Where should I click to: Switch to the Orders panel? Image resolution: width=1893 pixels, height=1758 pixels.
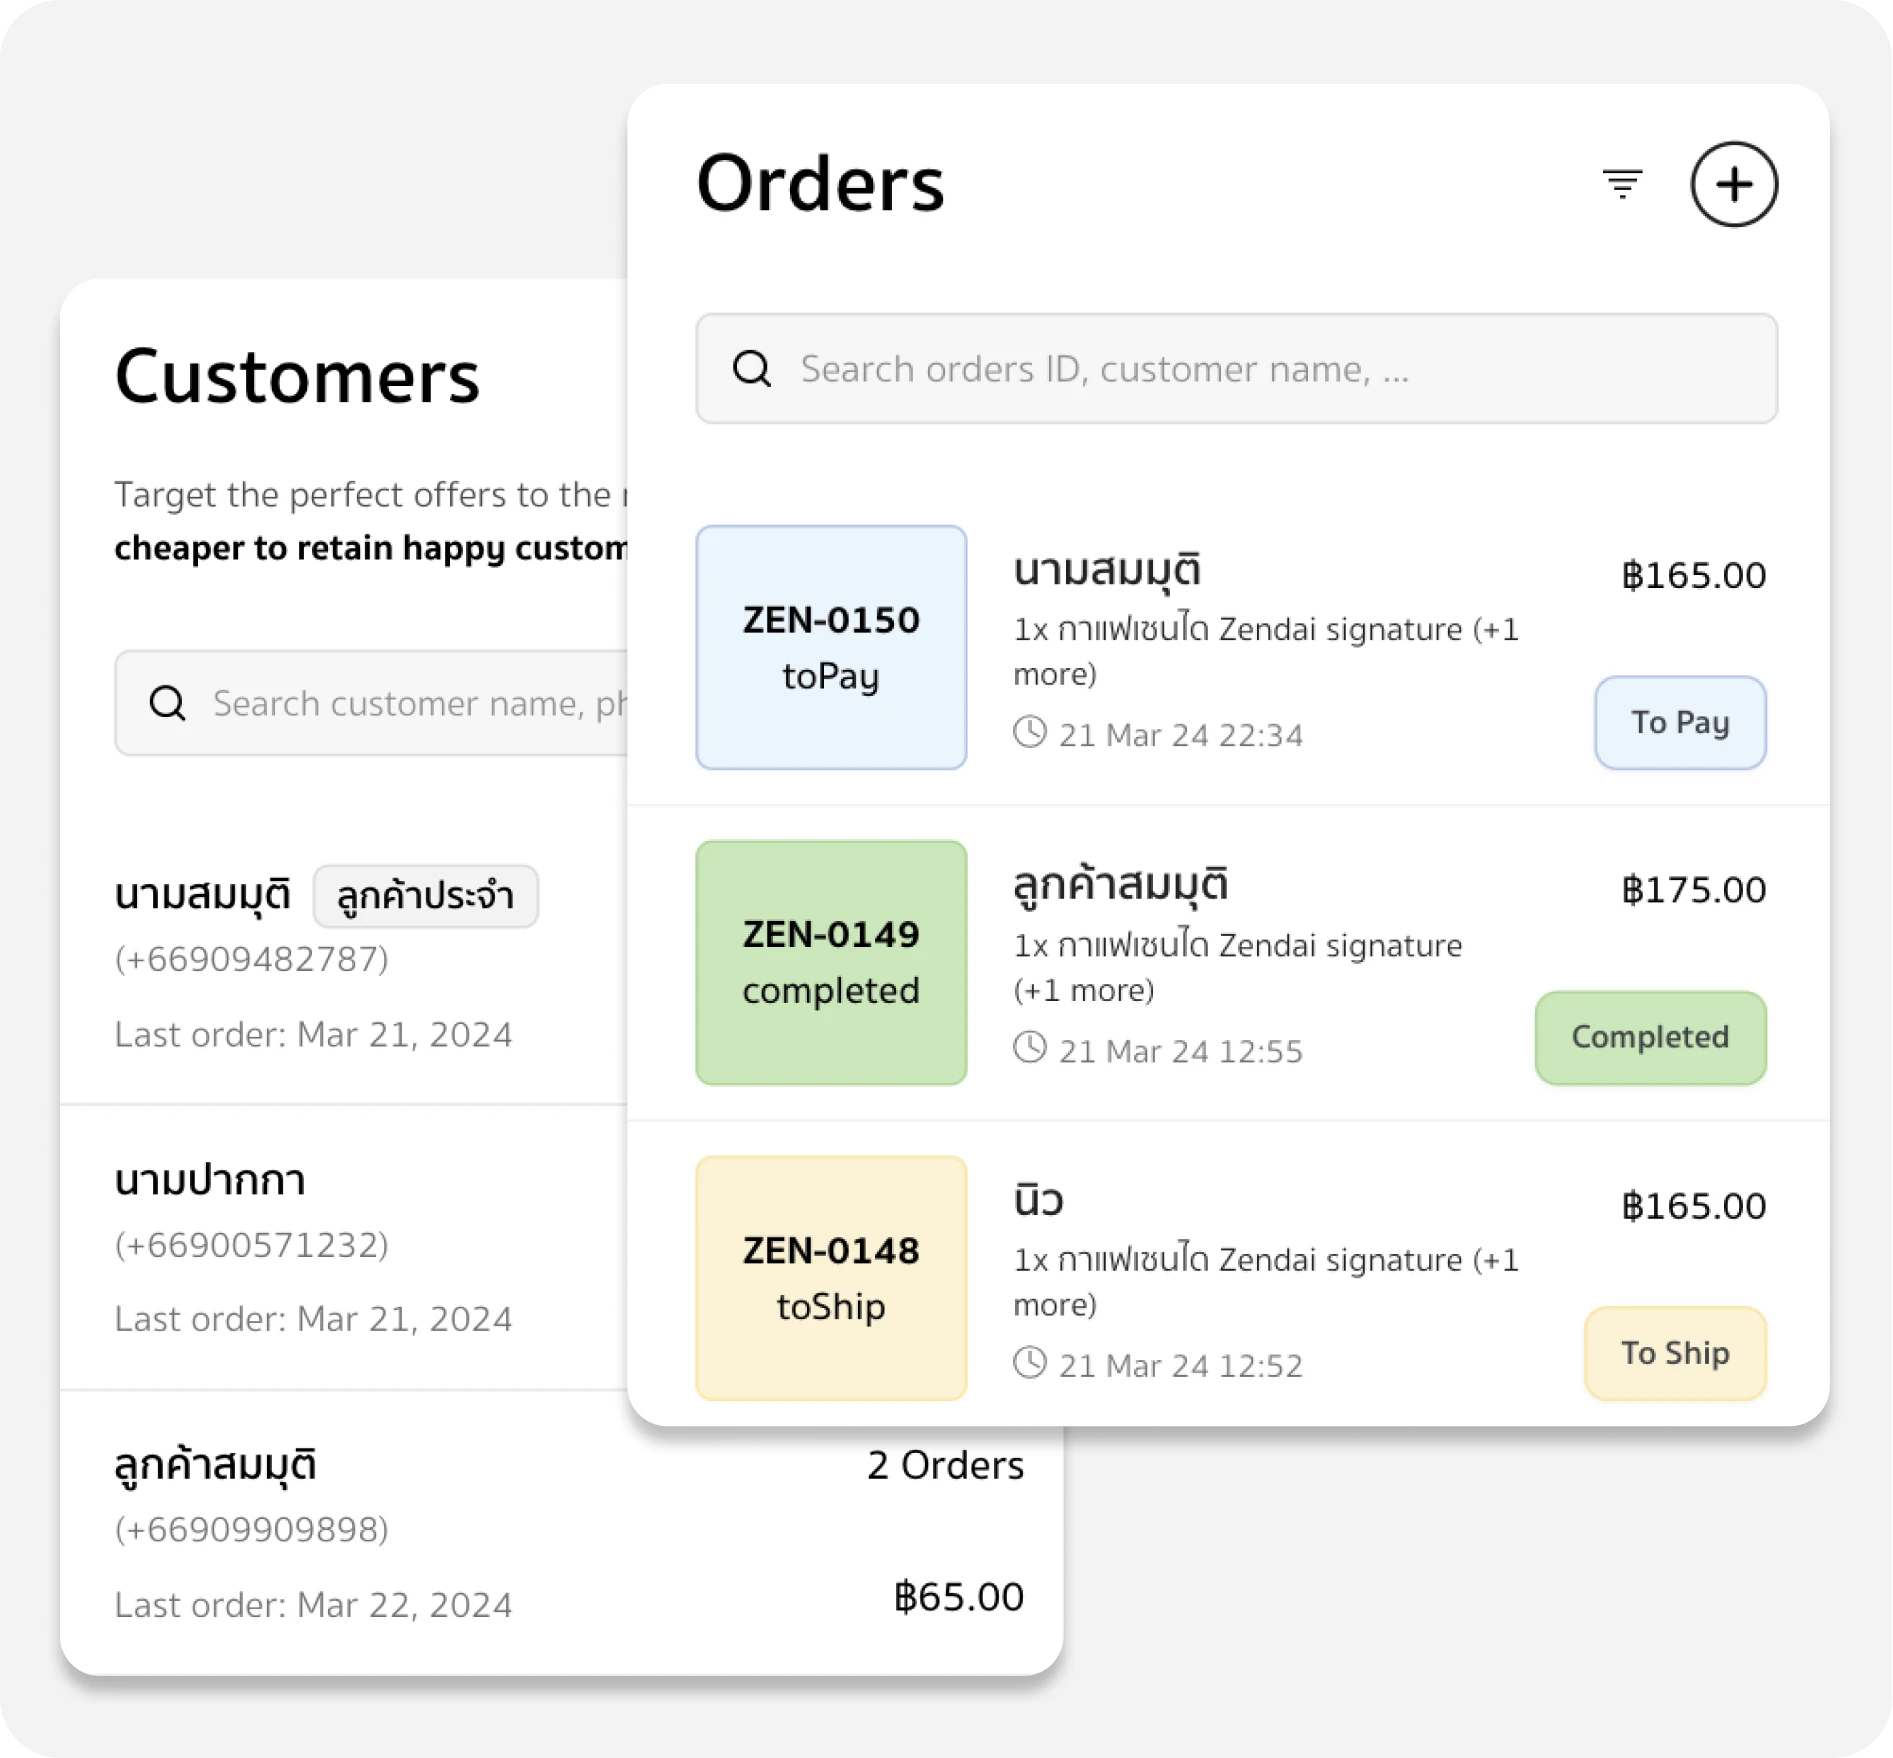pyautogui.click(x=820, y=182)
